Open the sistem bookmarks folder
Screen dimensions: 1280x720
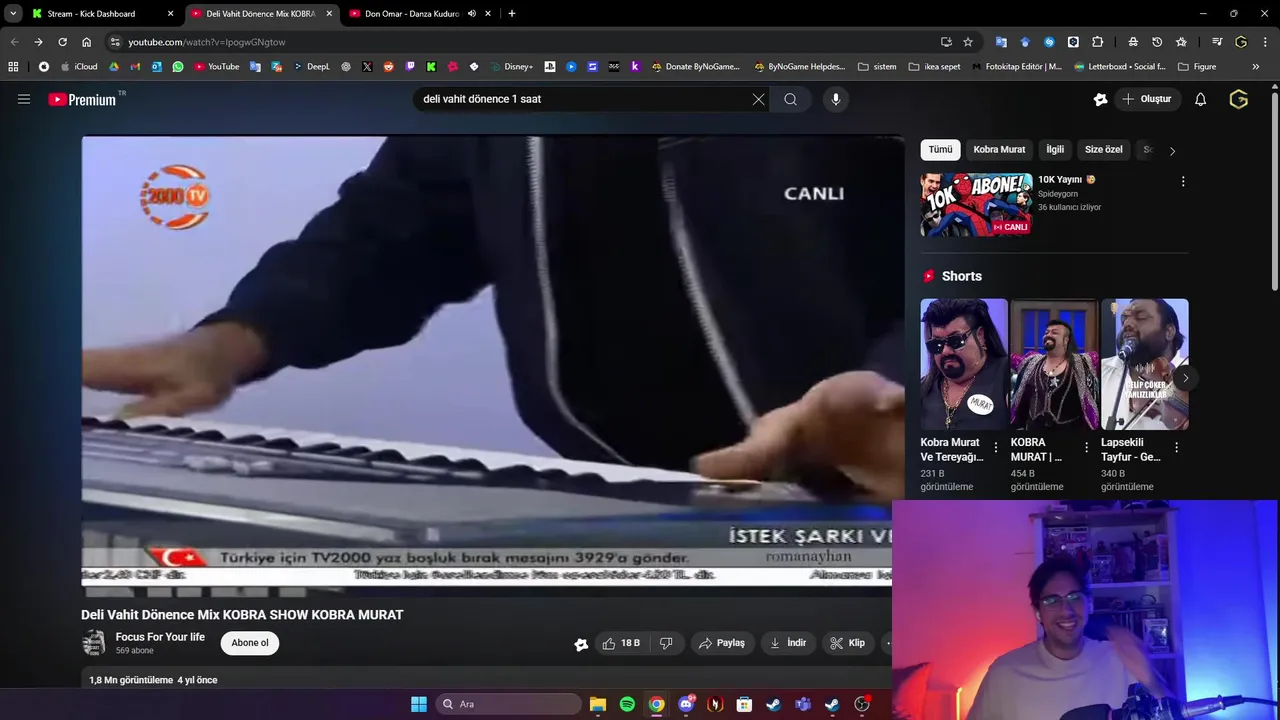[x=877, y=67]
